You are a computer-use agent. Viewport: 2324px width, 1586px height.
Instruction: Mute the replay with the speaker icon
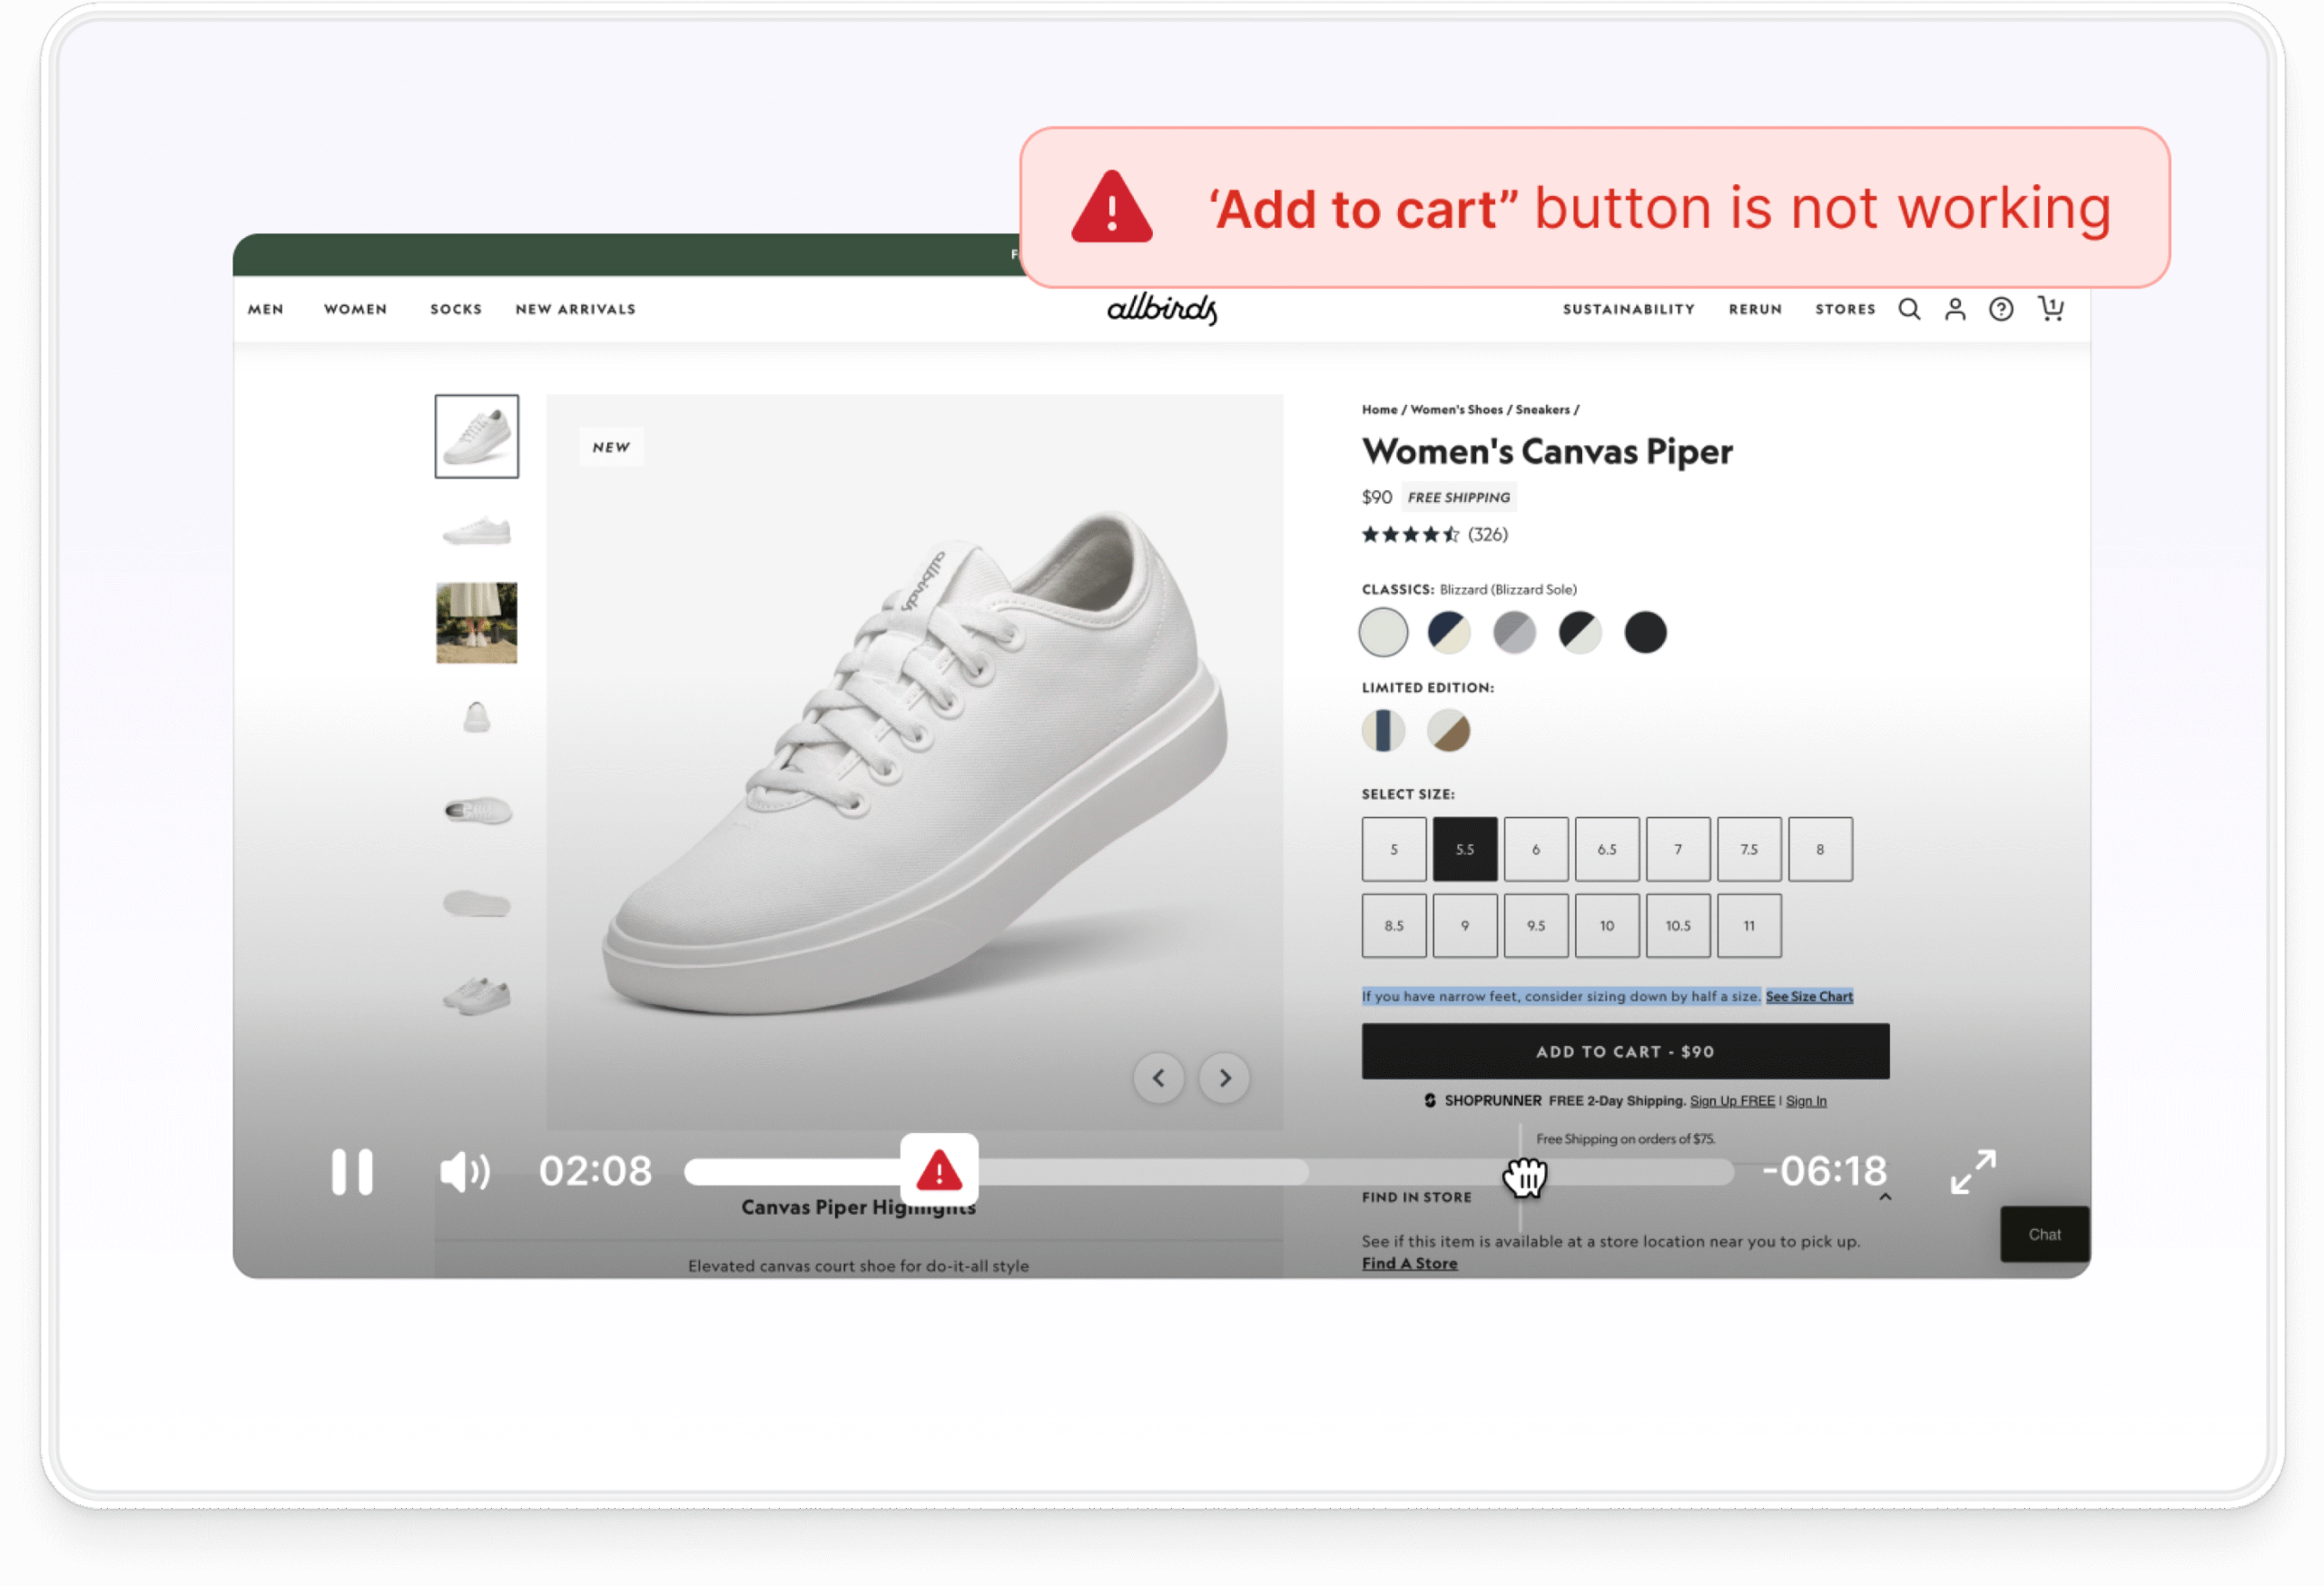click(465, 1171)
